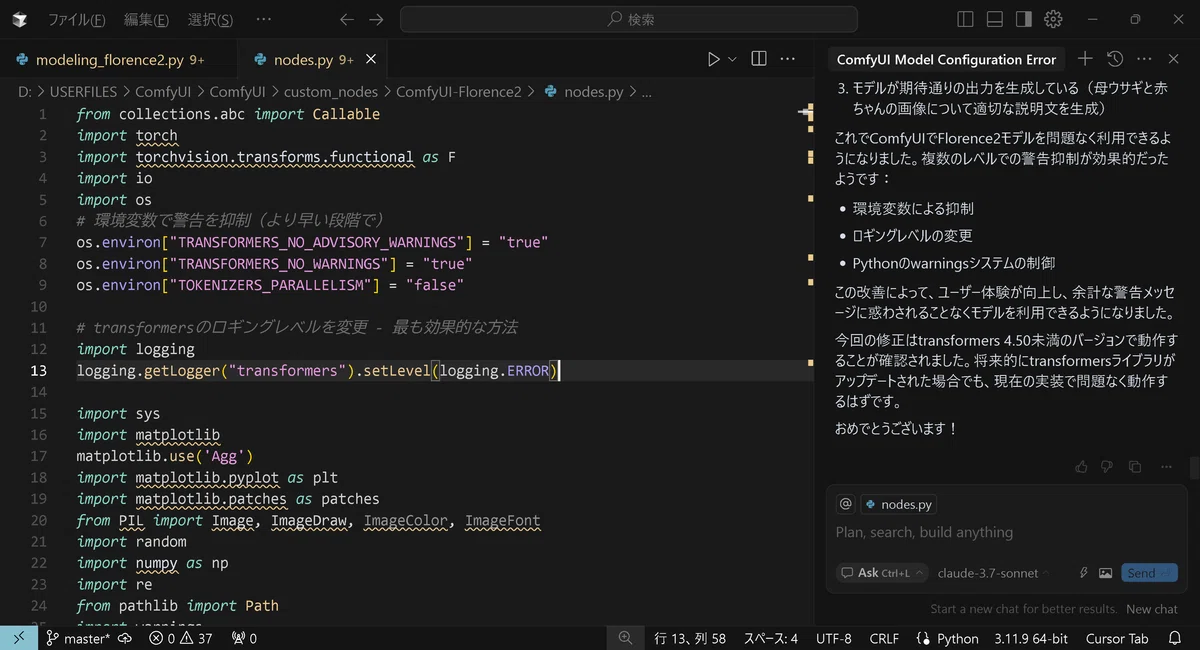Toggle the AI side pane layout icon

point(1023,19)
